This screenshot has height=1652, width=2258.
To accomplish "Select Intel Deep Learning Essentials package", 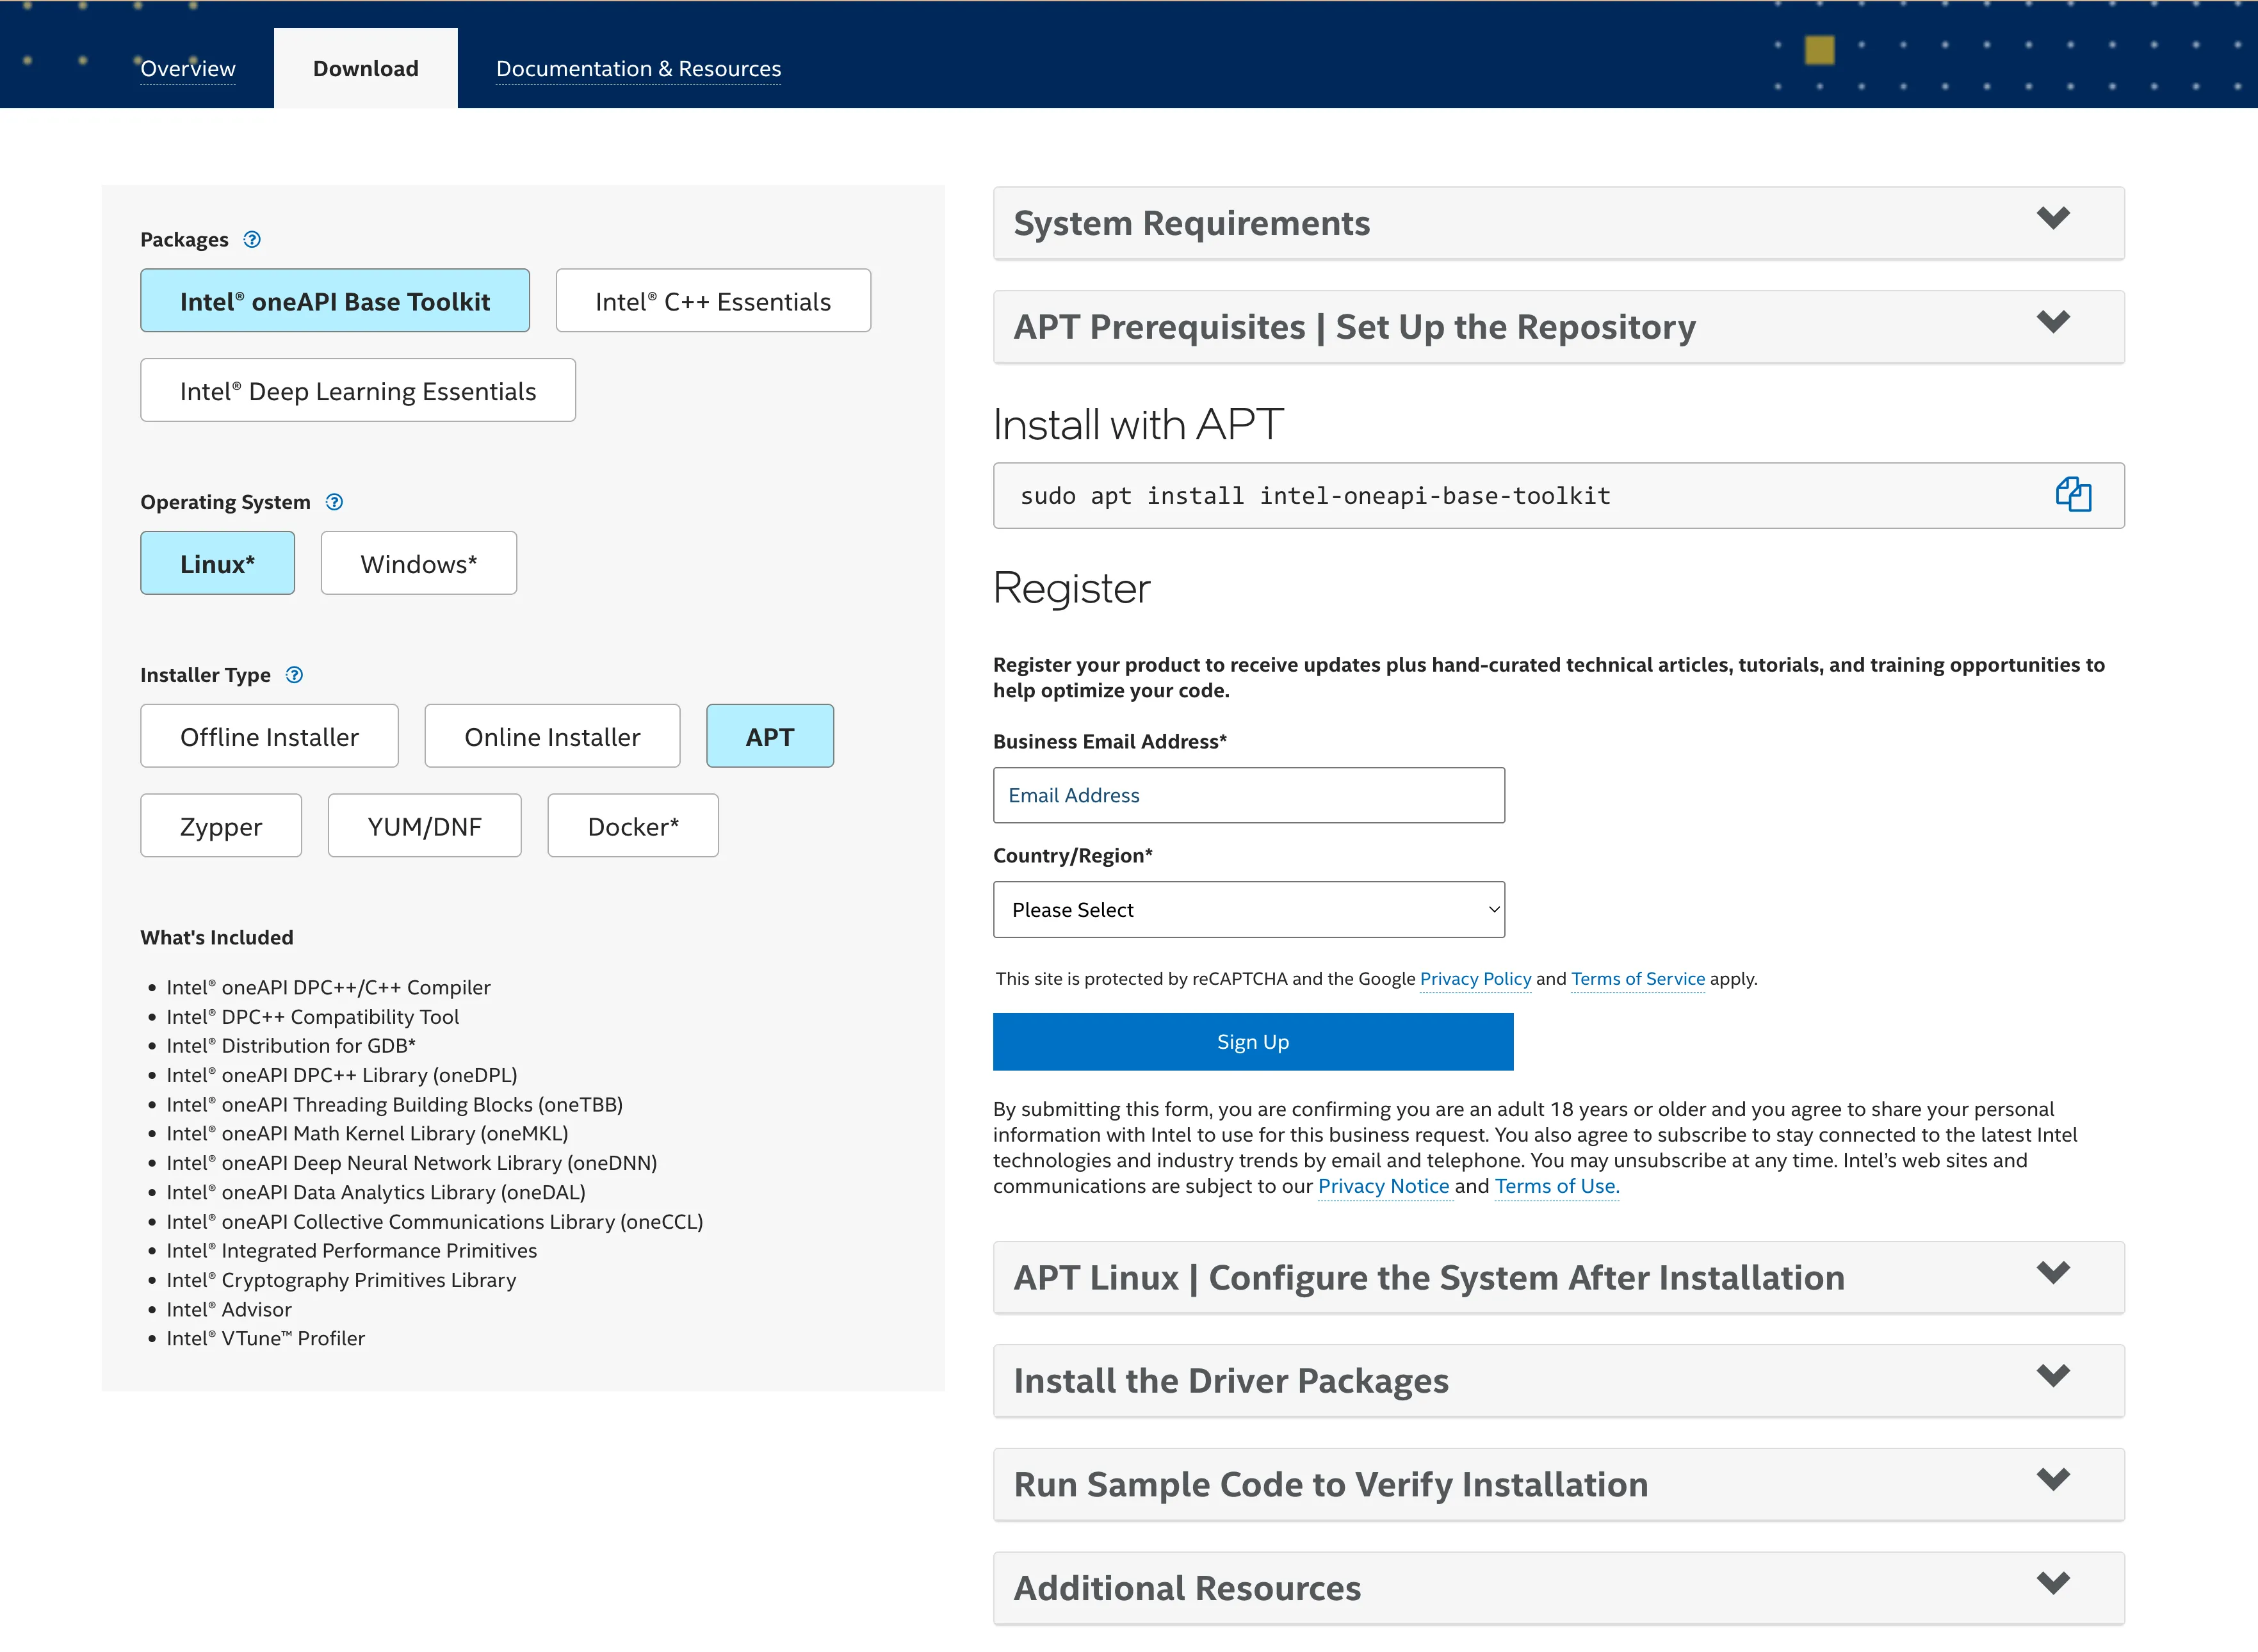I will 358,391.
